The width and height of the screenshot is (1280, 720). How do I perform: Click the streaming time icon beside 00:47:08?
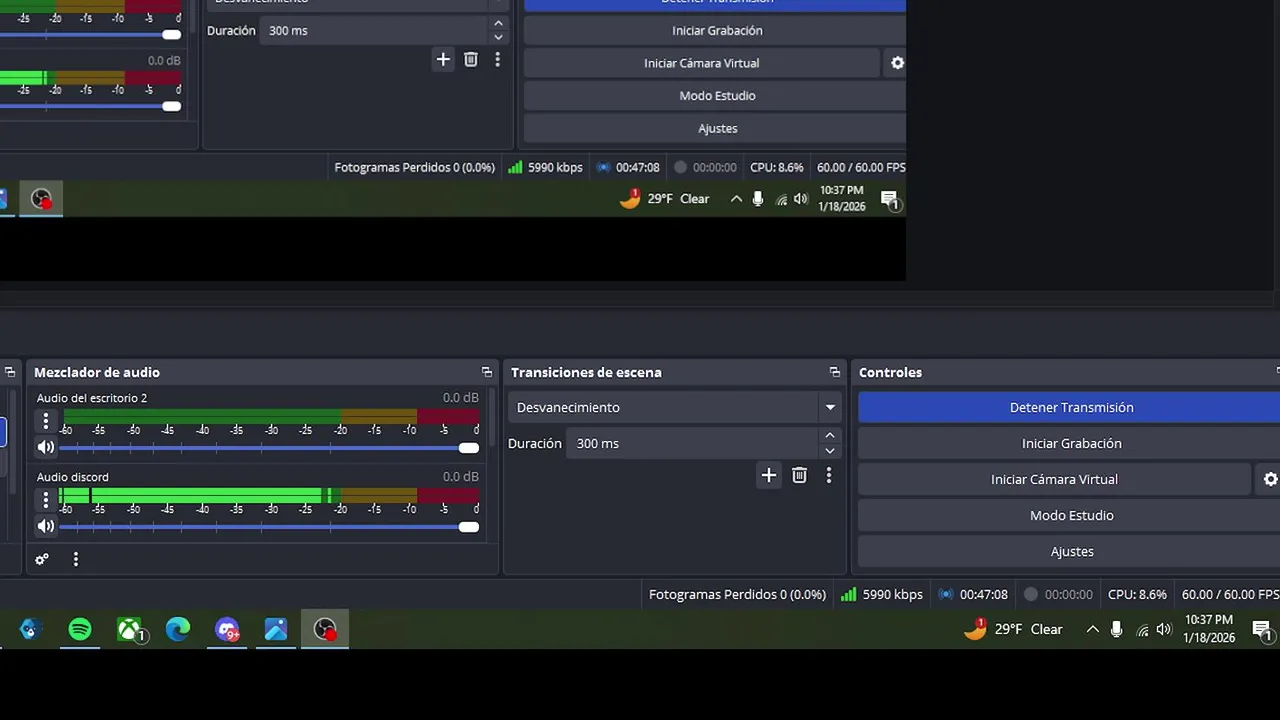945,594
